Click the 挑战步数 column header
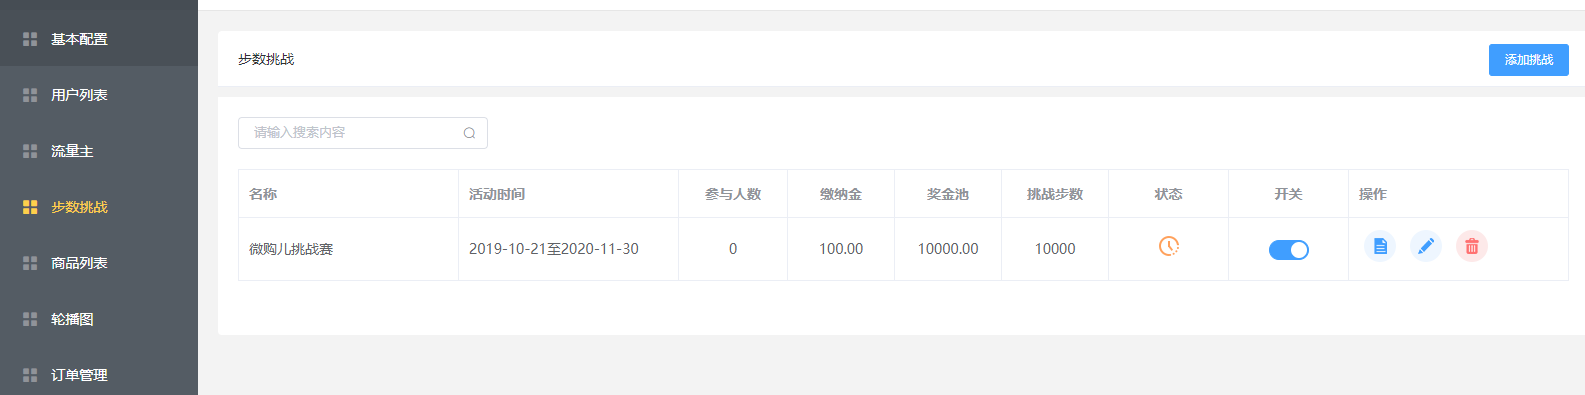The width and height of the screenshot is (1585, 395). tap(1055, 194)
